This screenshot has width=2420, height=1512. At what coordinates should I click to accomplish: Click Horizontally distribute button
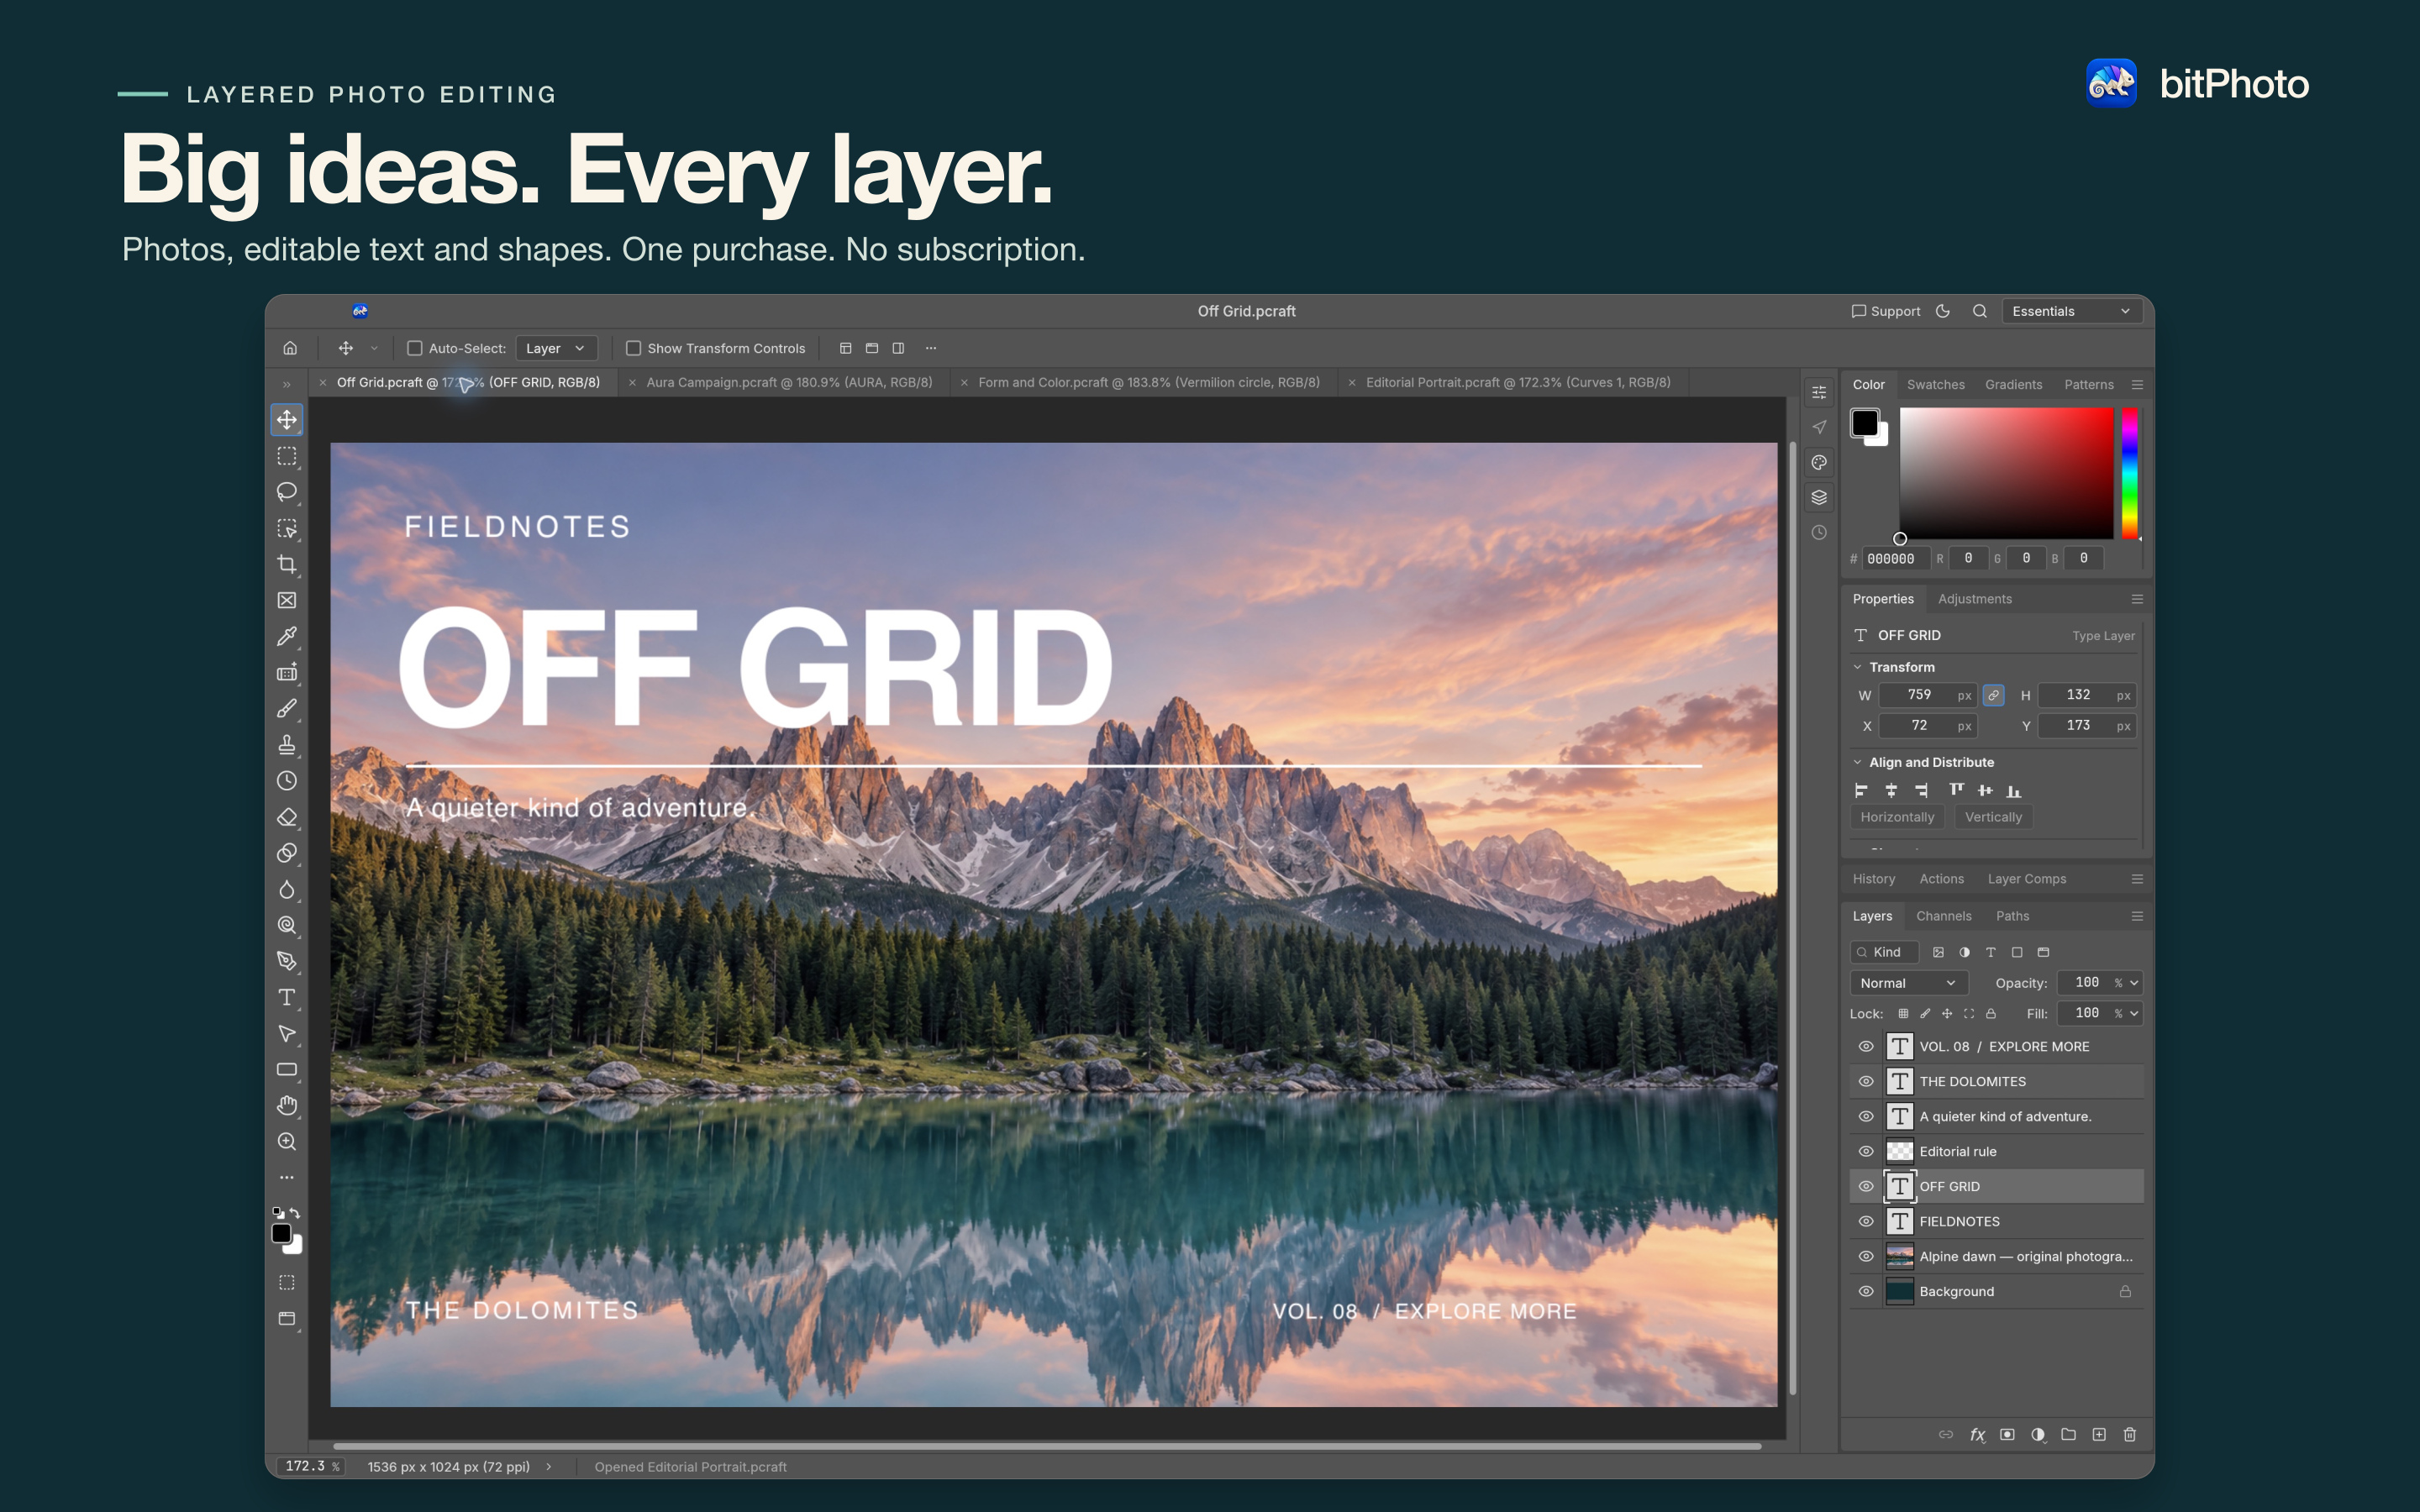pyautogui.click(x=1897, y=817)
